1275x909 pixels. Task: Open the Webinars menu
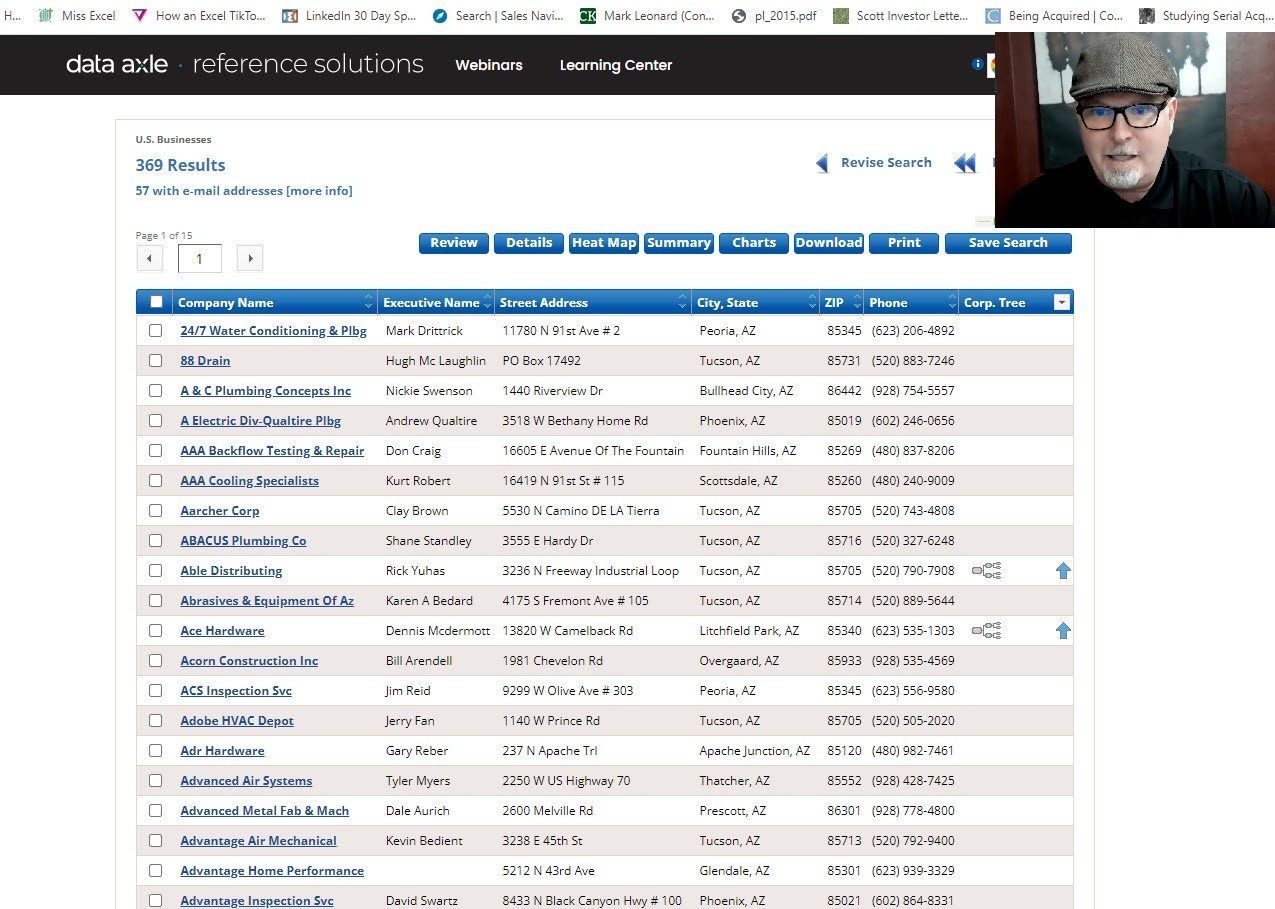pyautogui.click(x=489, y=65)
